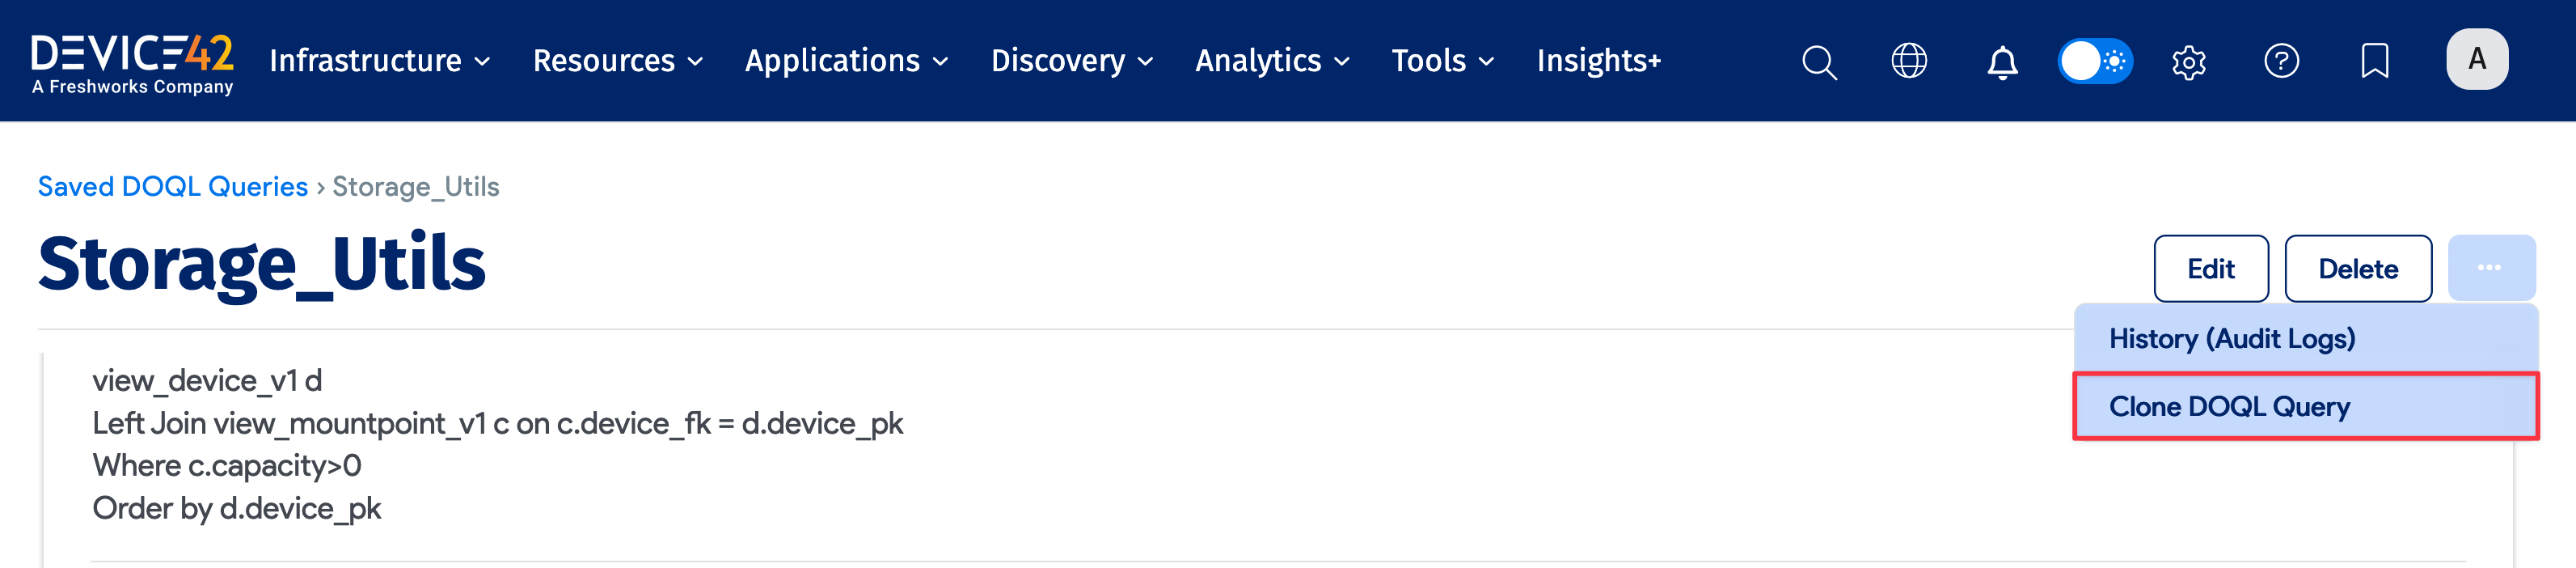Click the globe language icon
Image resolution: width=2576 pixels, height=568 pixels.
tap(1910, 61)
